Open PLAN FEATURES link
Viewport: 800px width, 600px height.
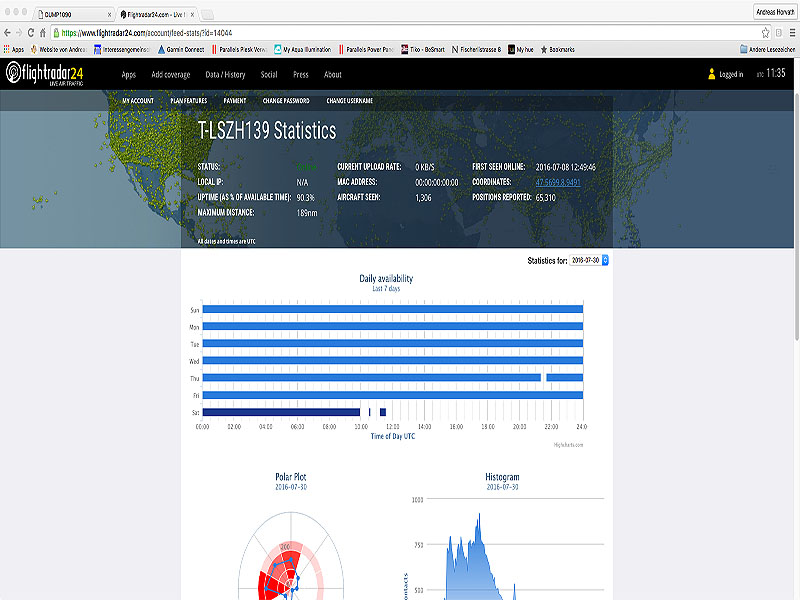pyautogui.click(x=189, y=101)
